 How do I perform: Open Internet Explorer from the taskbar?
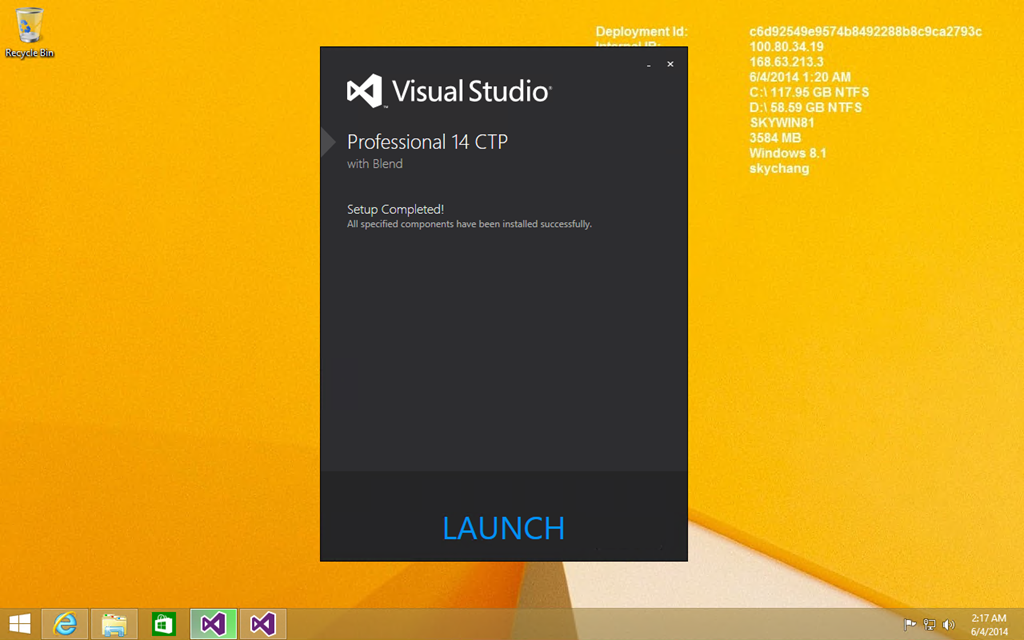click(x=65, y=624)
